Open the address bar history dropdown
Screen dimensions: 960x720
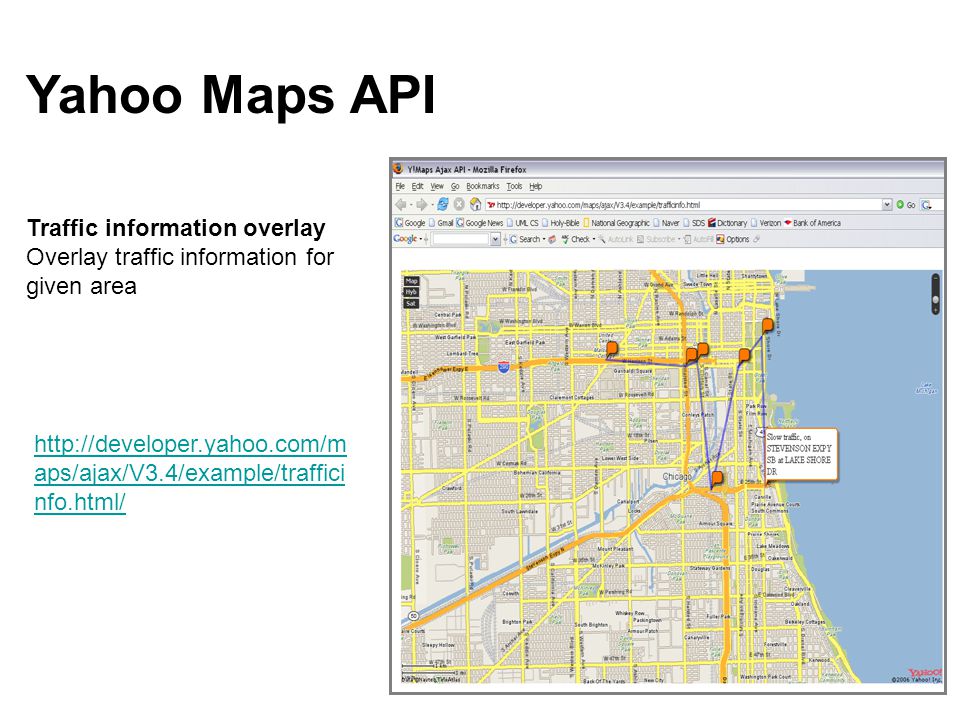click(x=887, y=205)
